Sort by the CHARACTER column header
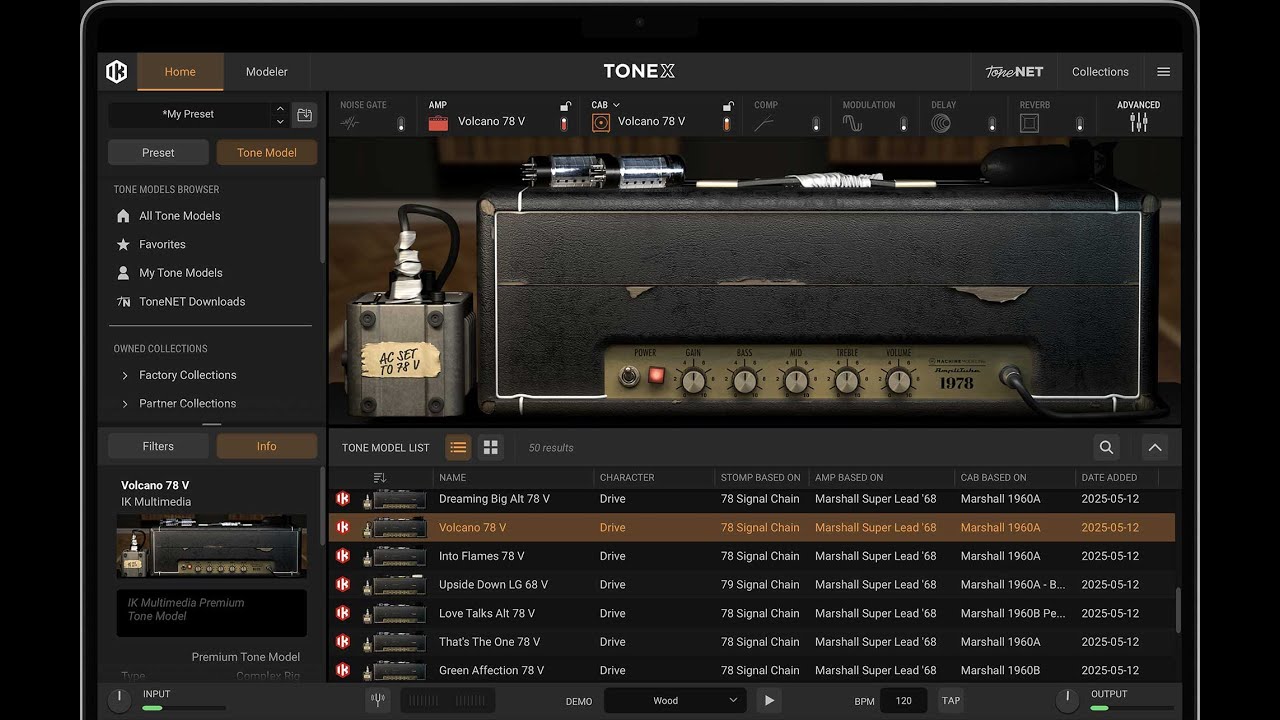Image resolution: width=1280 pixels, height=720 pixels. click(627, 478)
